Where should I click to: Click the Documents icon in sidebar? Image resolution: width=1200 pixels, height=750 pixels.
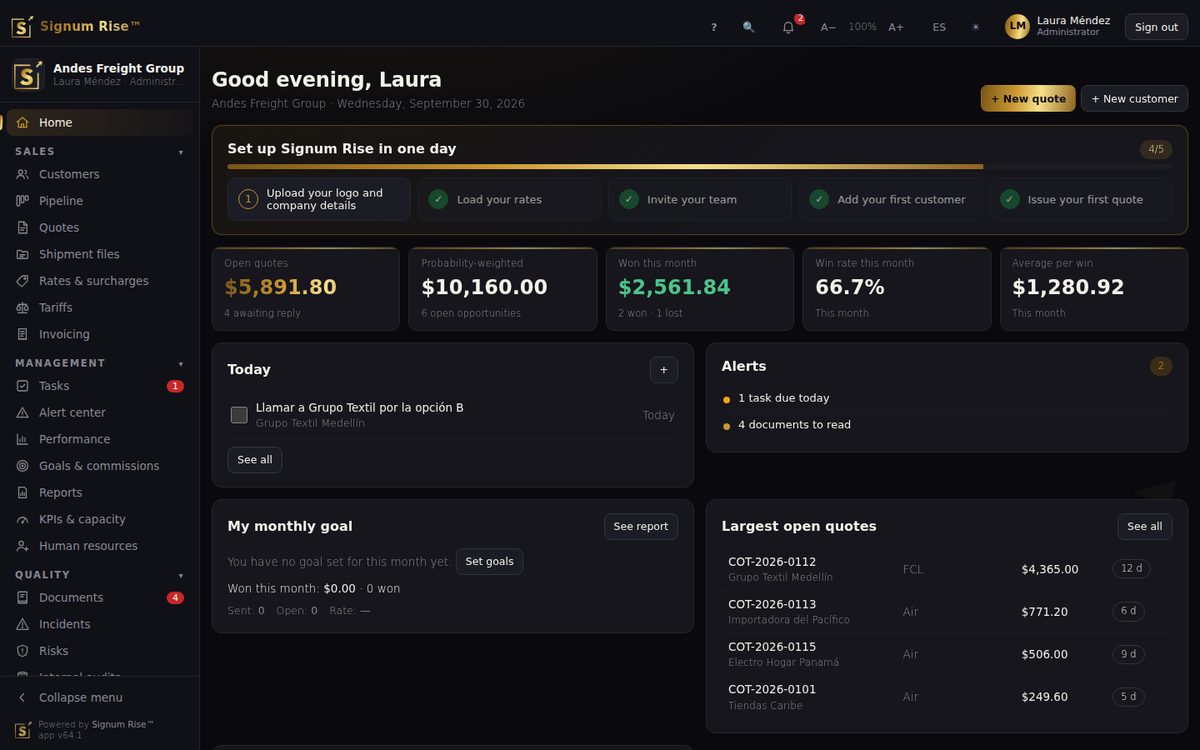pyautogui.click(x=22, y=598)
